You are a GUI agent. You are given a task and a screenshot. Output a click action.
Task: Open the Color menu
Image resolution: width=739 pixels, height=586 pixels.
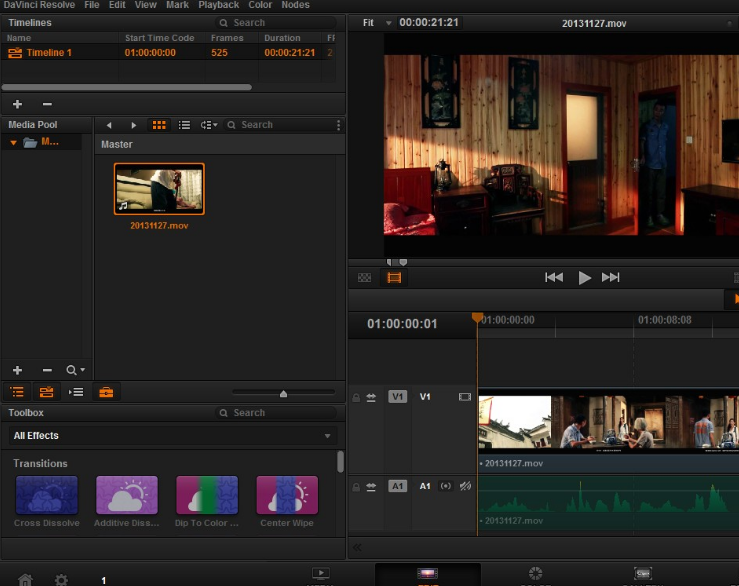pyautogui.click(x=260, y=5)
